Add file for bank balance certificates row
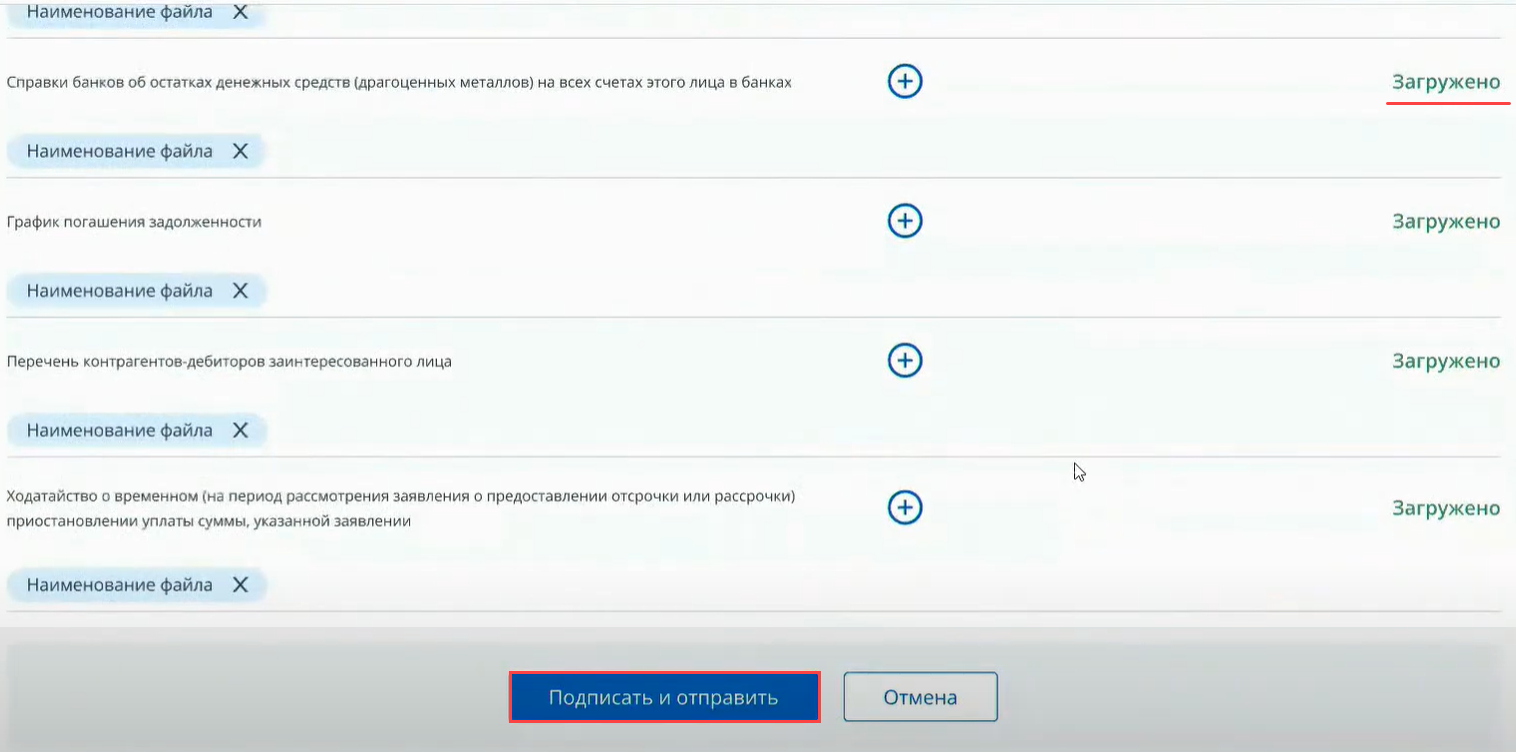This screenshot has height=752, width=1516. tap(905, 82)
